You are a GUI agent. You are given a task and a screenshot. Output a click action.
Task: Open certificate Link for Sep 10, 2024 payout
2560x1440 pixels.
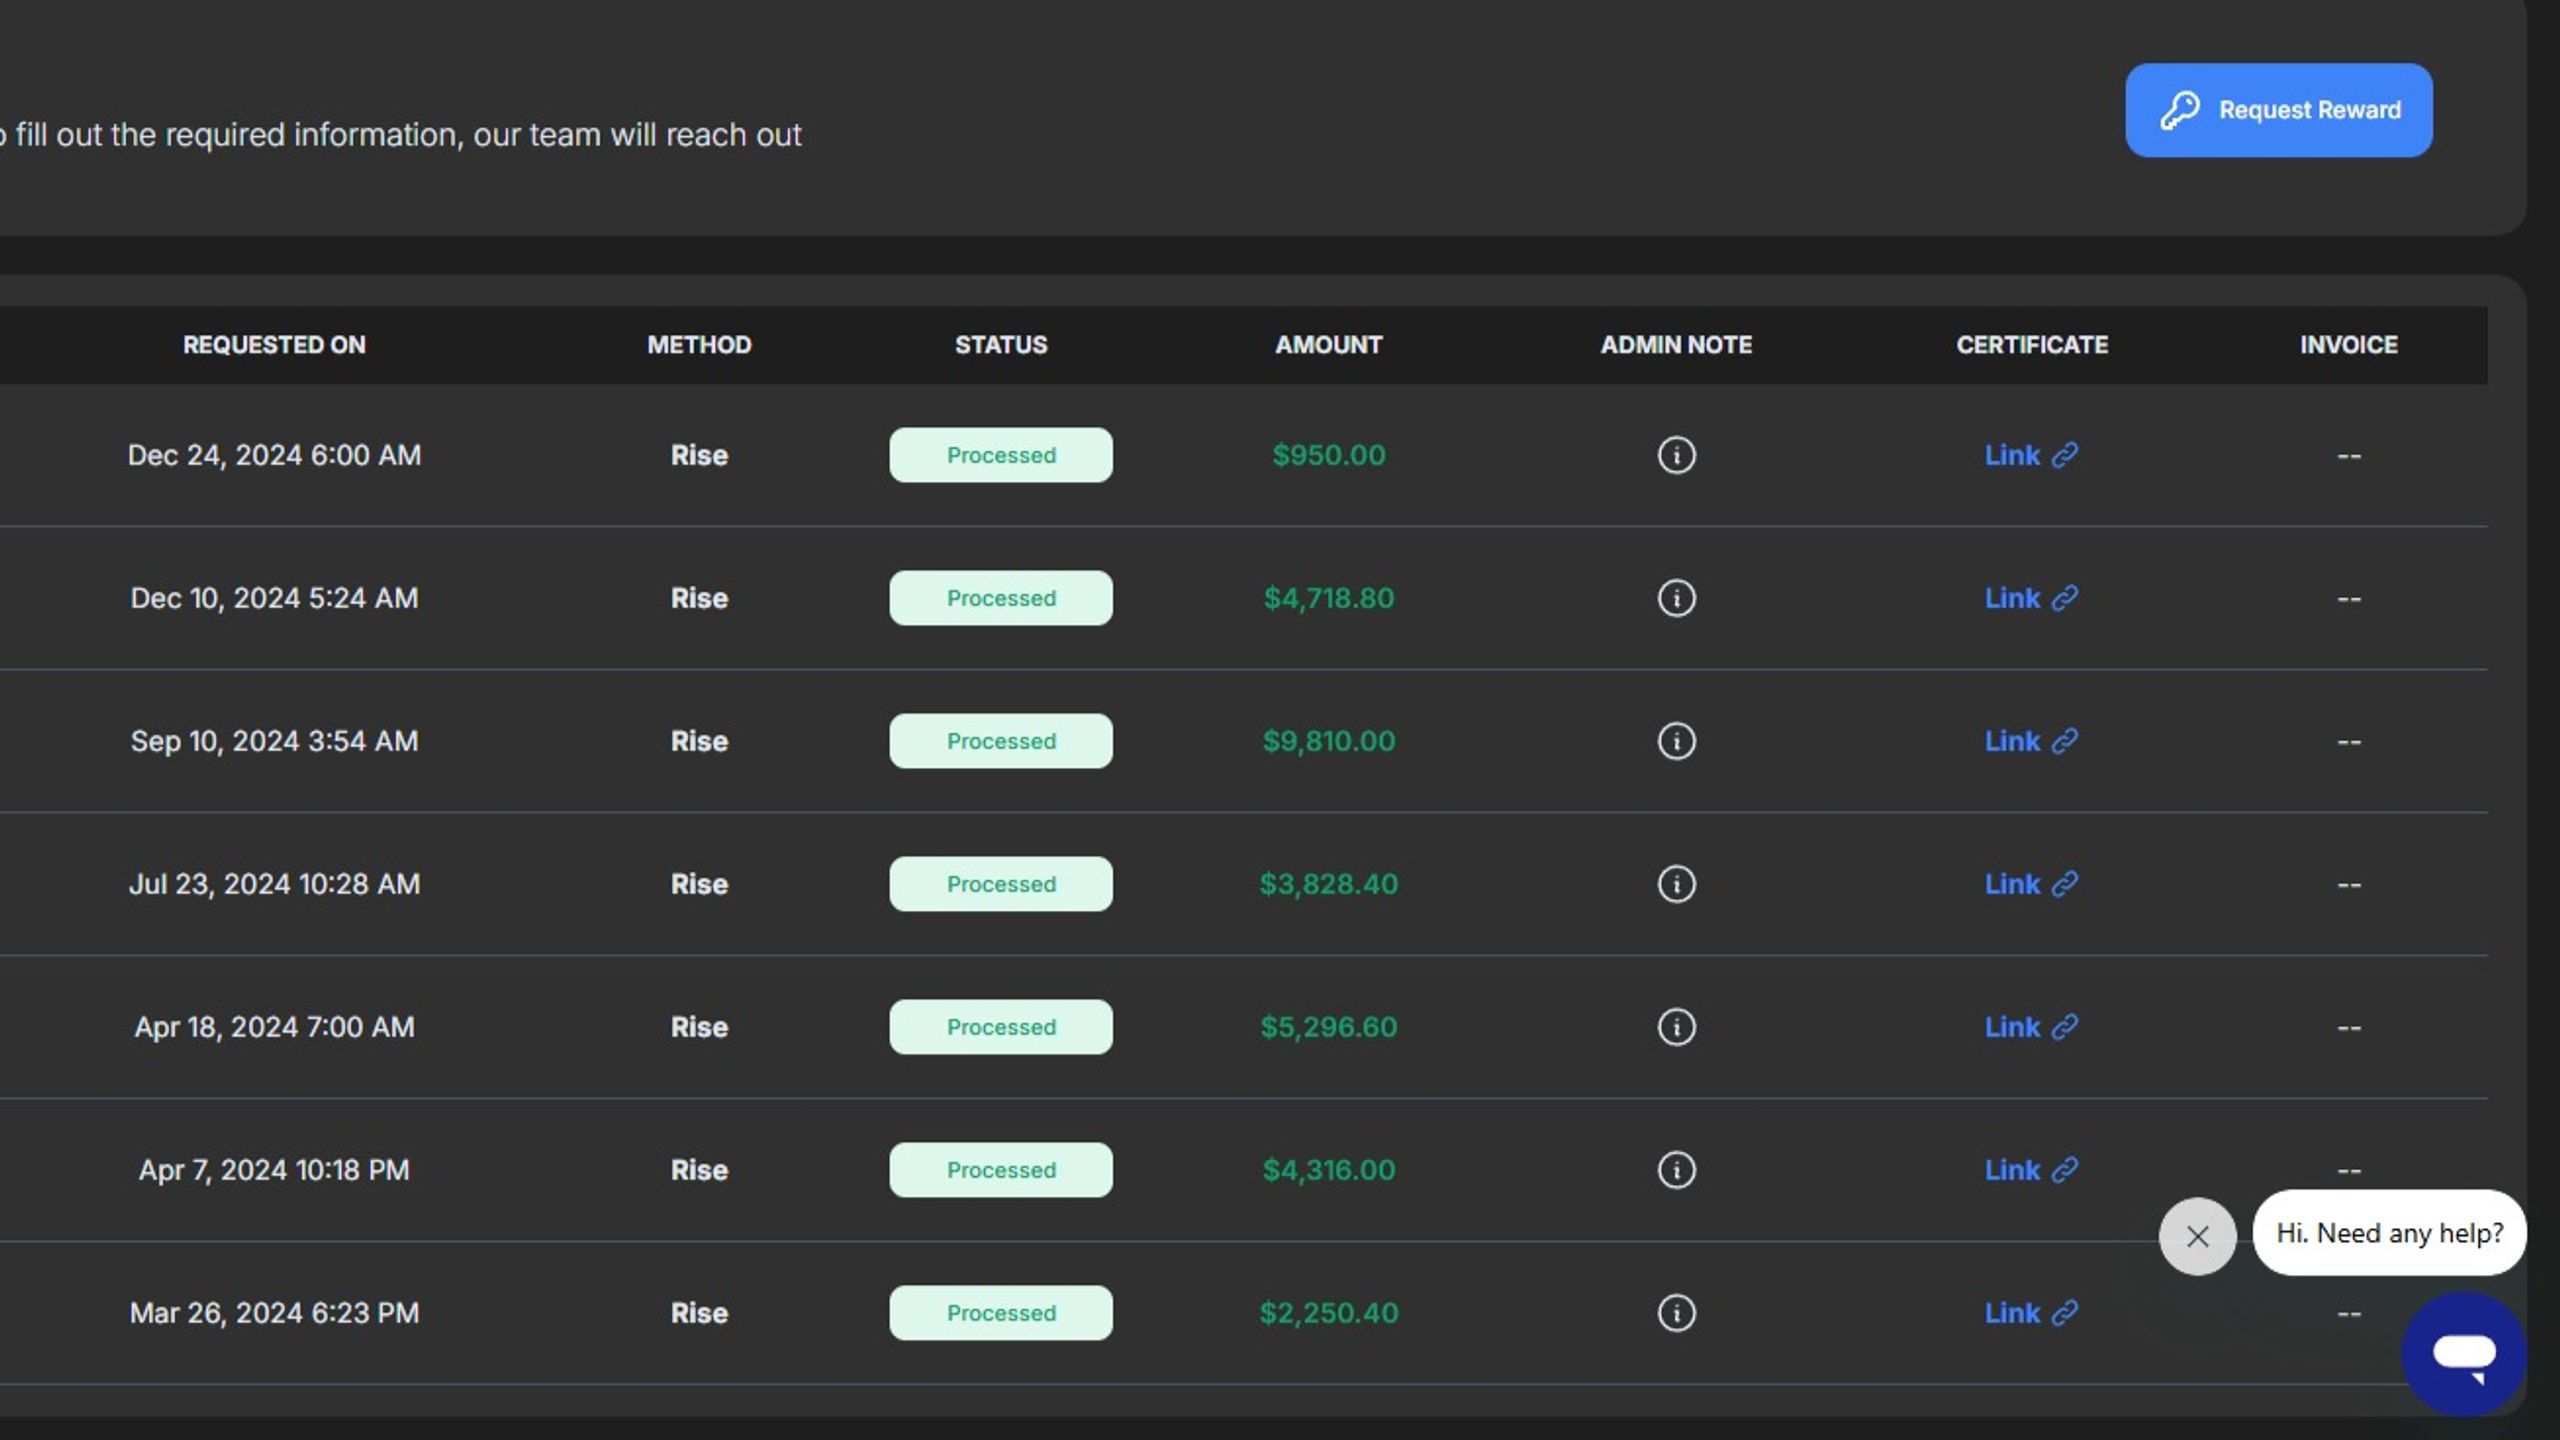coord(2031,741)
